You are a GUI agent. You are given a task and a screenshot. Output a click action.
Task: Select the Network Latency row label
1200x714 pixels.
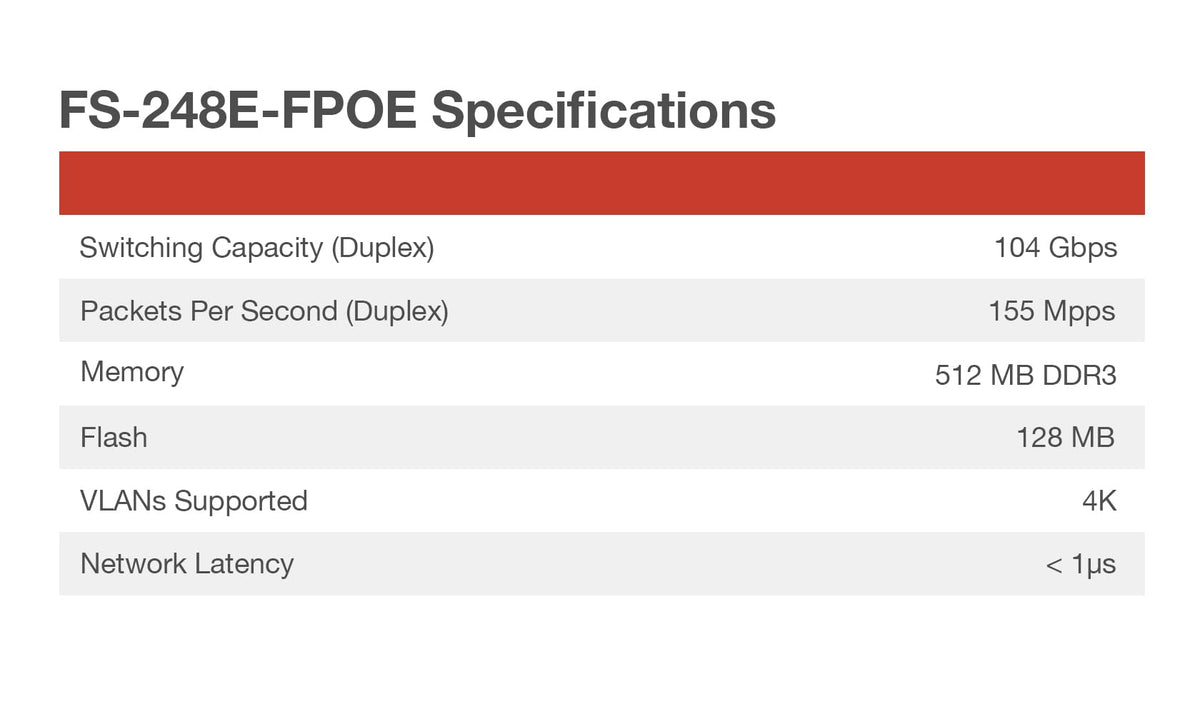click(x=187, y=564)
